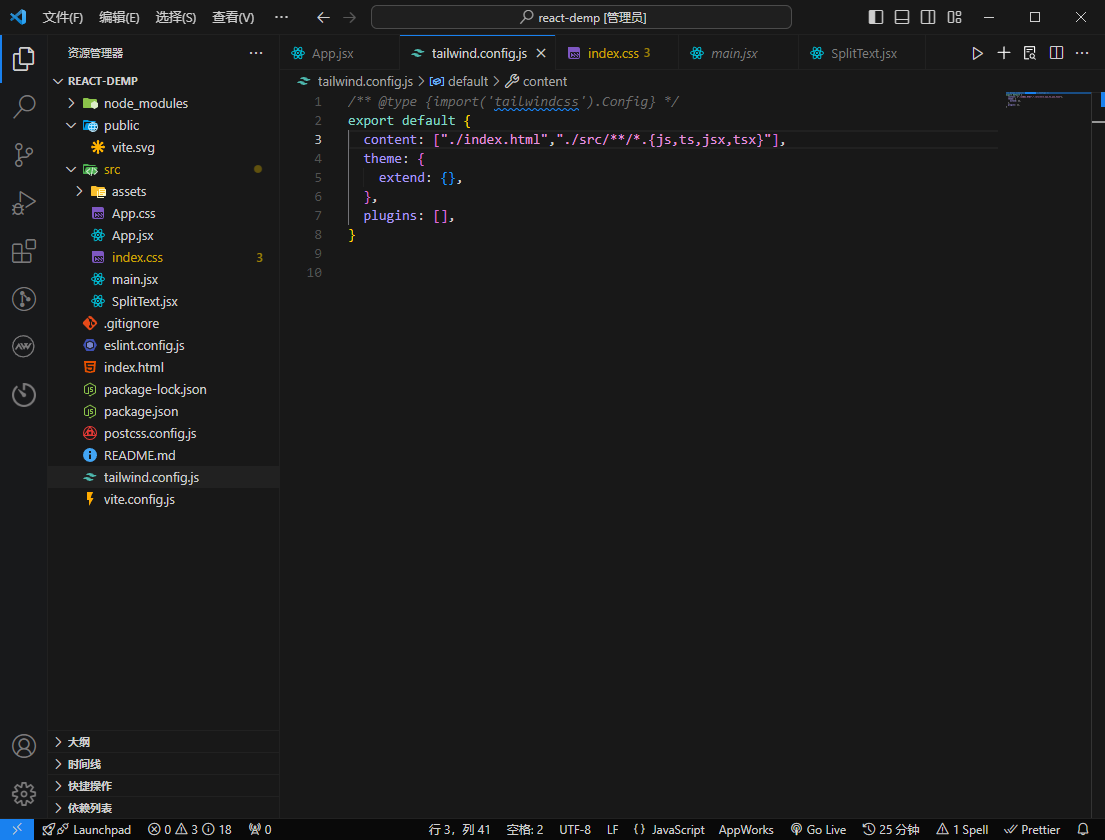Click the react-demp command center search bar
Image resolution: width=1105 pixels, height=840 pixels.
(x=580, y=16)
